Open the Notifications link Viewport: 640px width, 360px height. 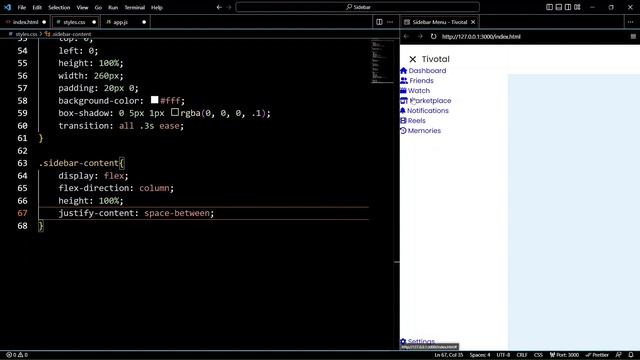[428, 111]
